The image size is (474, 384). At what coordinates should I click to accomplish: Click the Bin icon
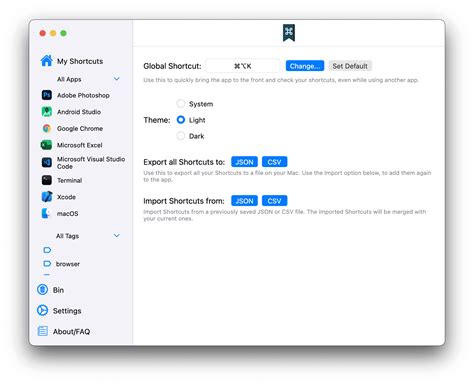(x=42, y=289)
